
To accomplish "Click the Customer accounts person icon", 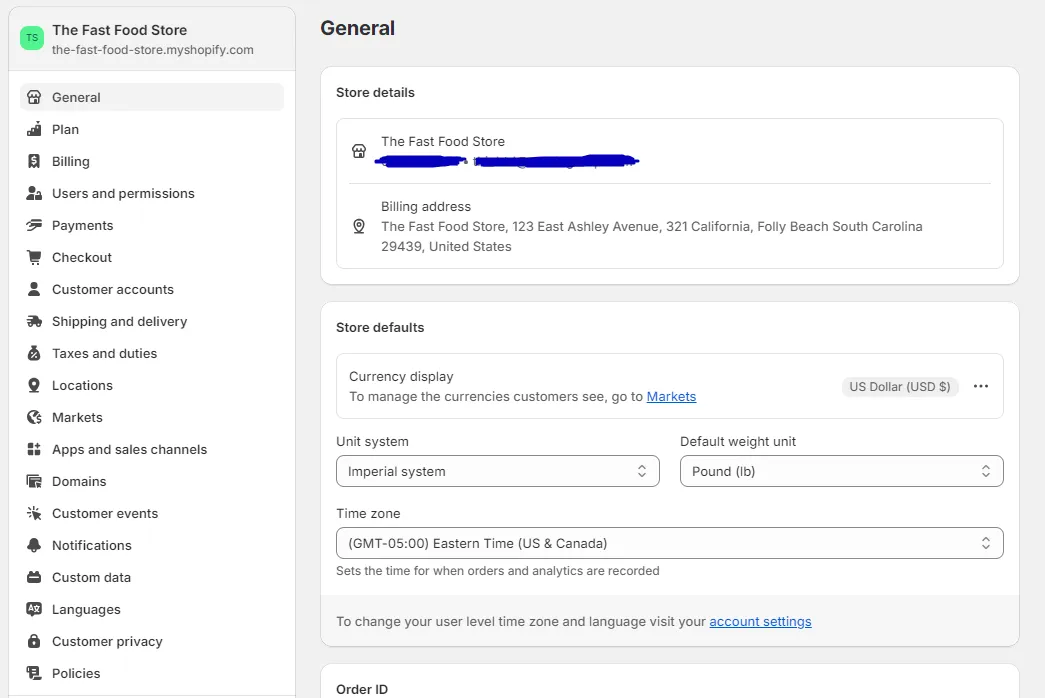I will (34, 289).
